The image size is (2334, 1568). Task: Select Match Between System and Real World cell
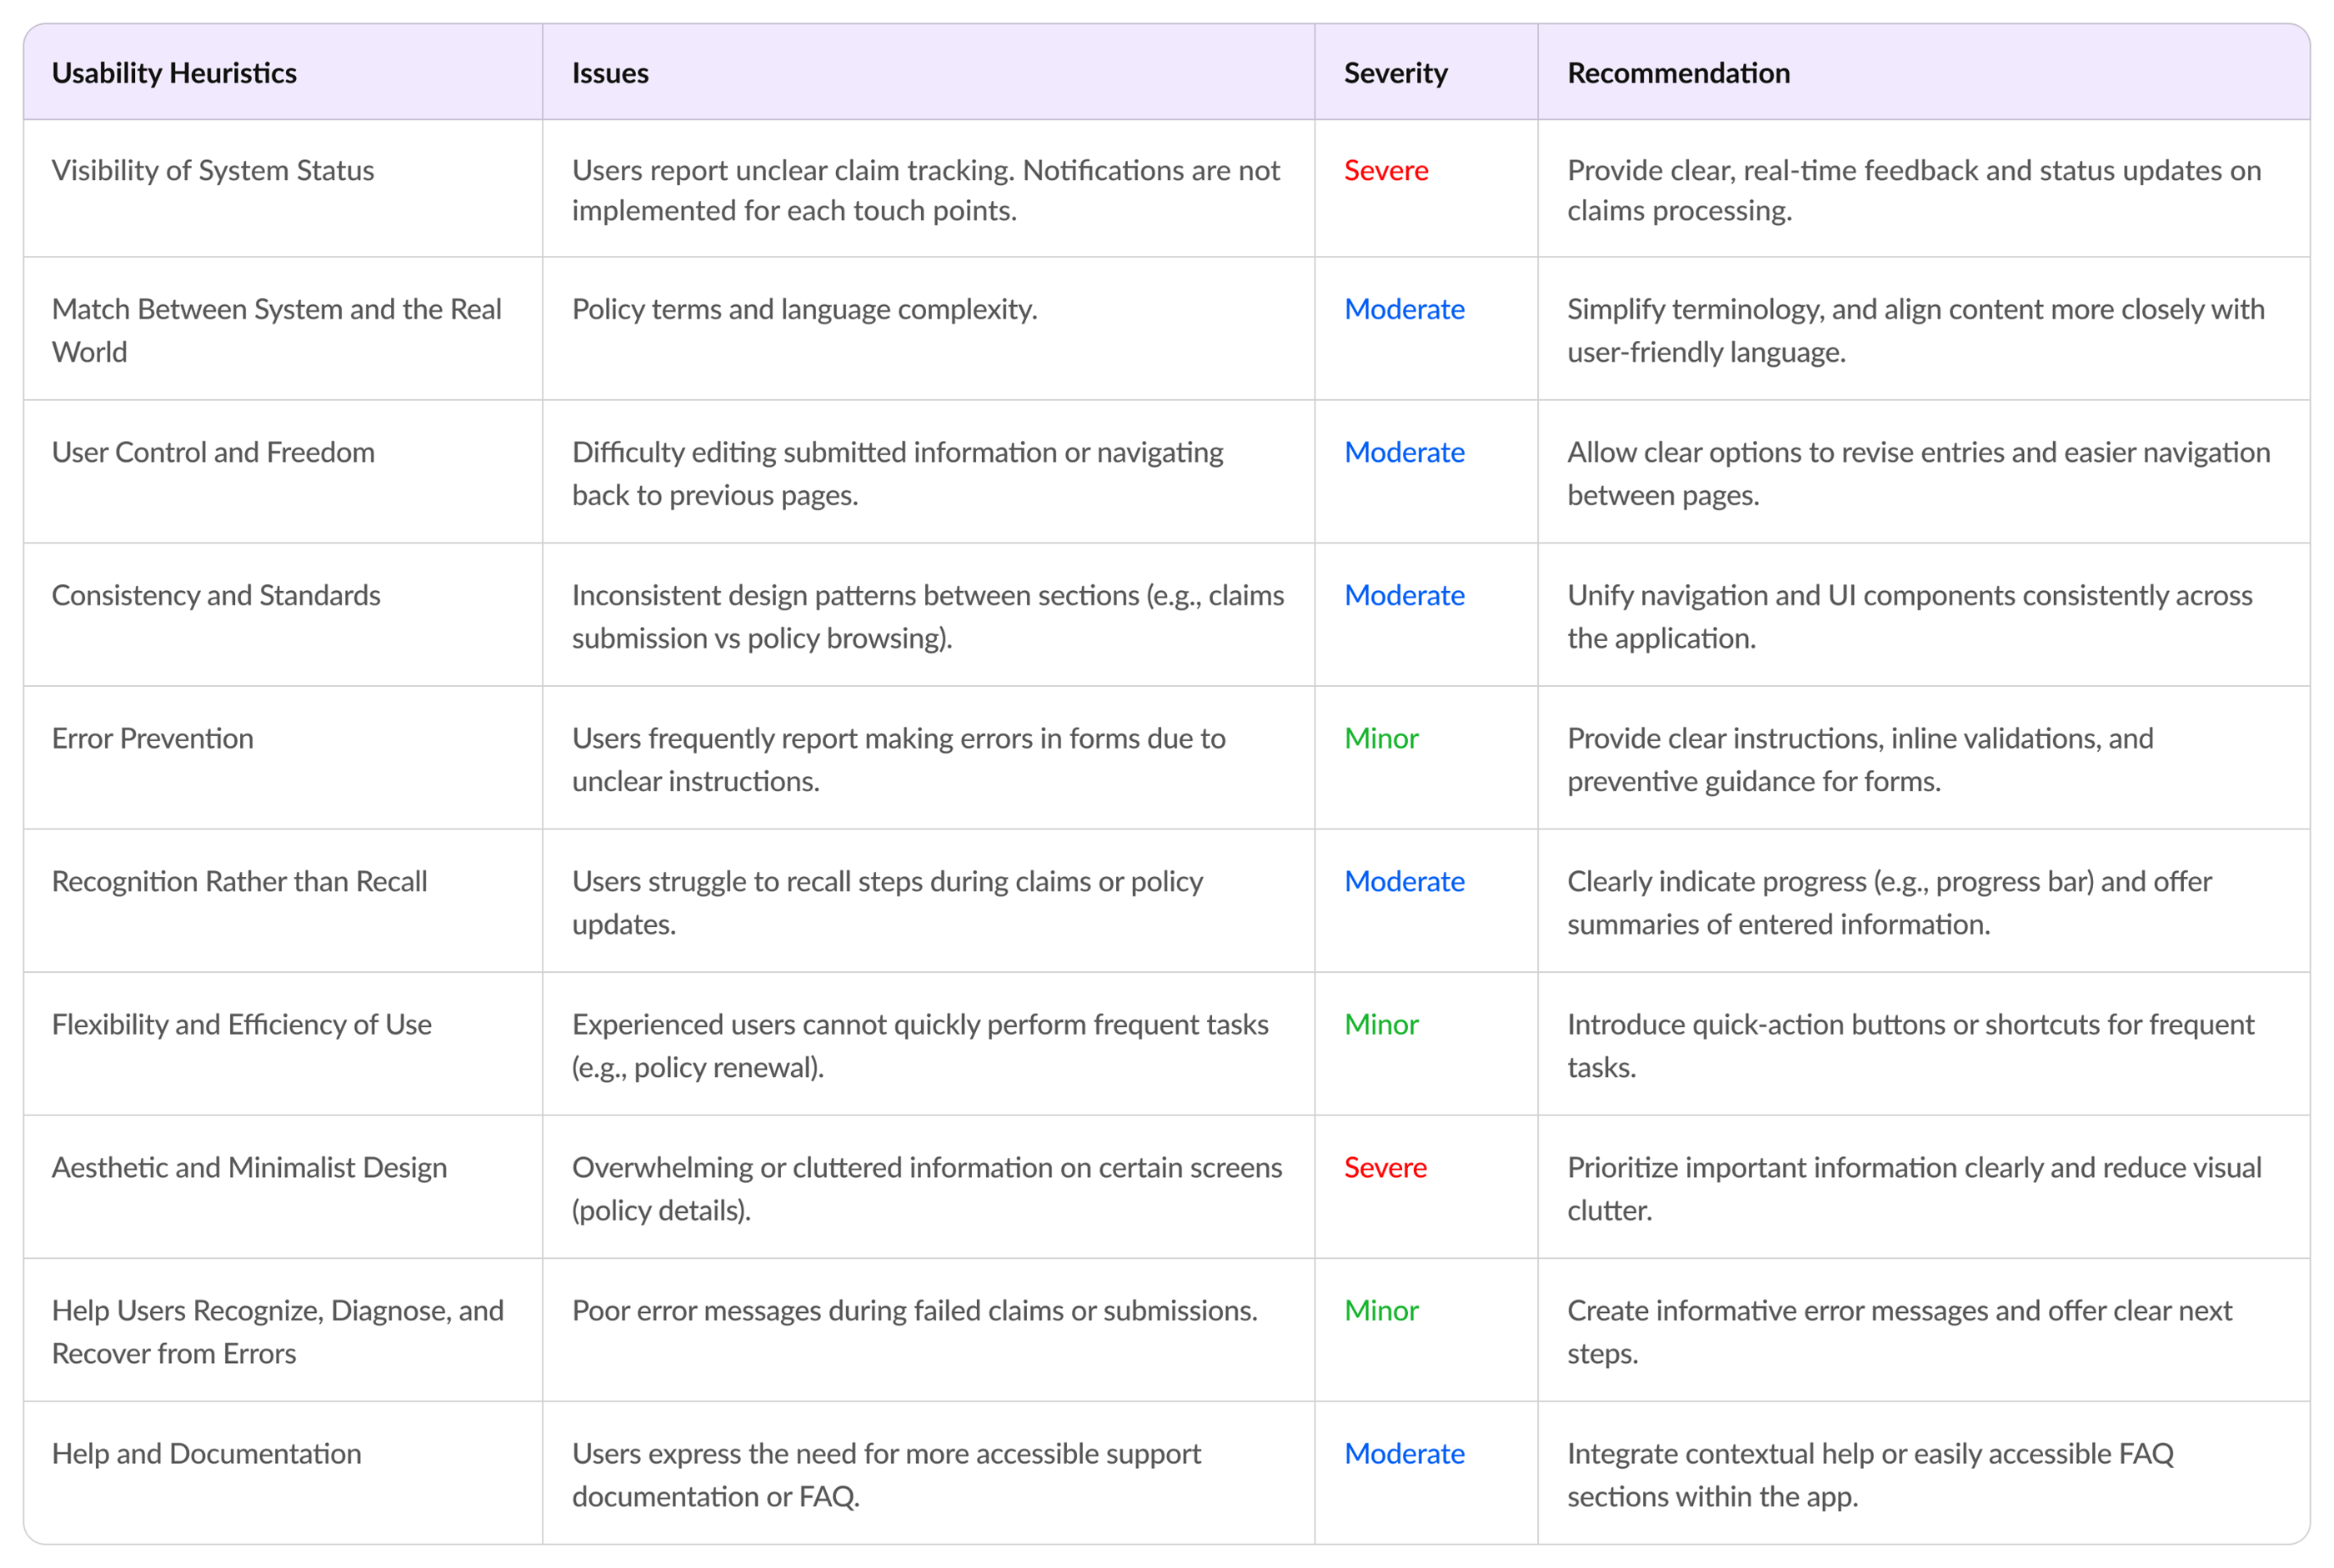(277, 330)
